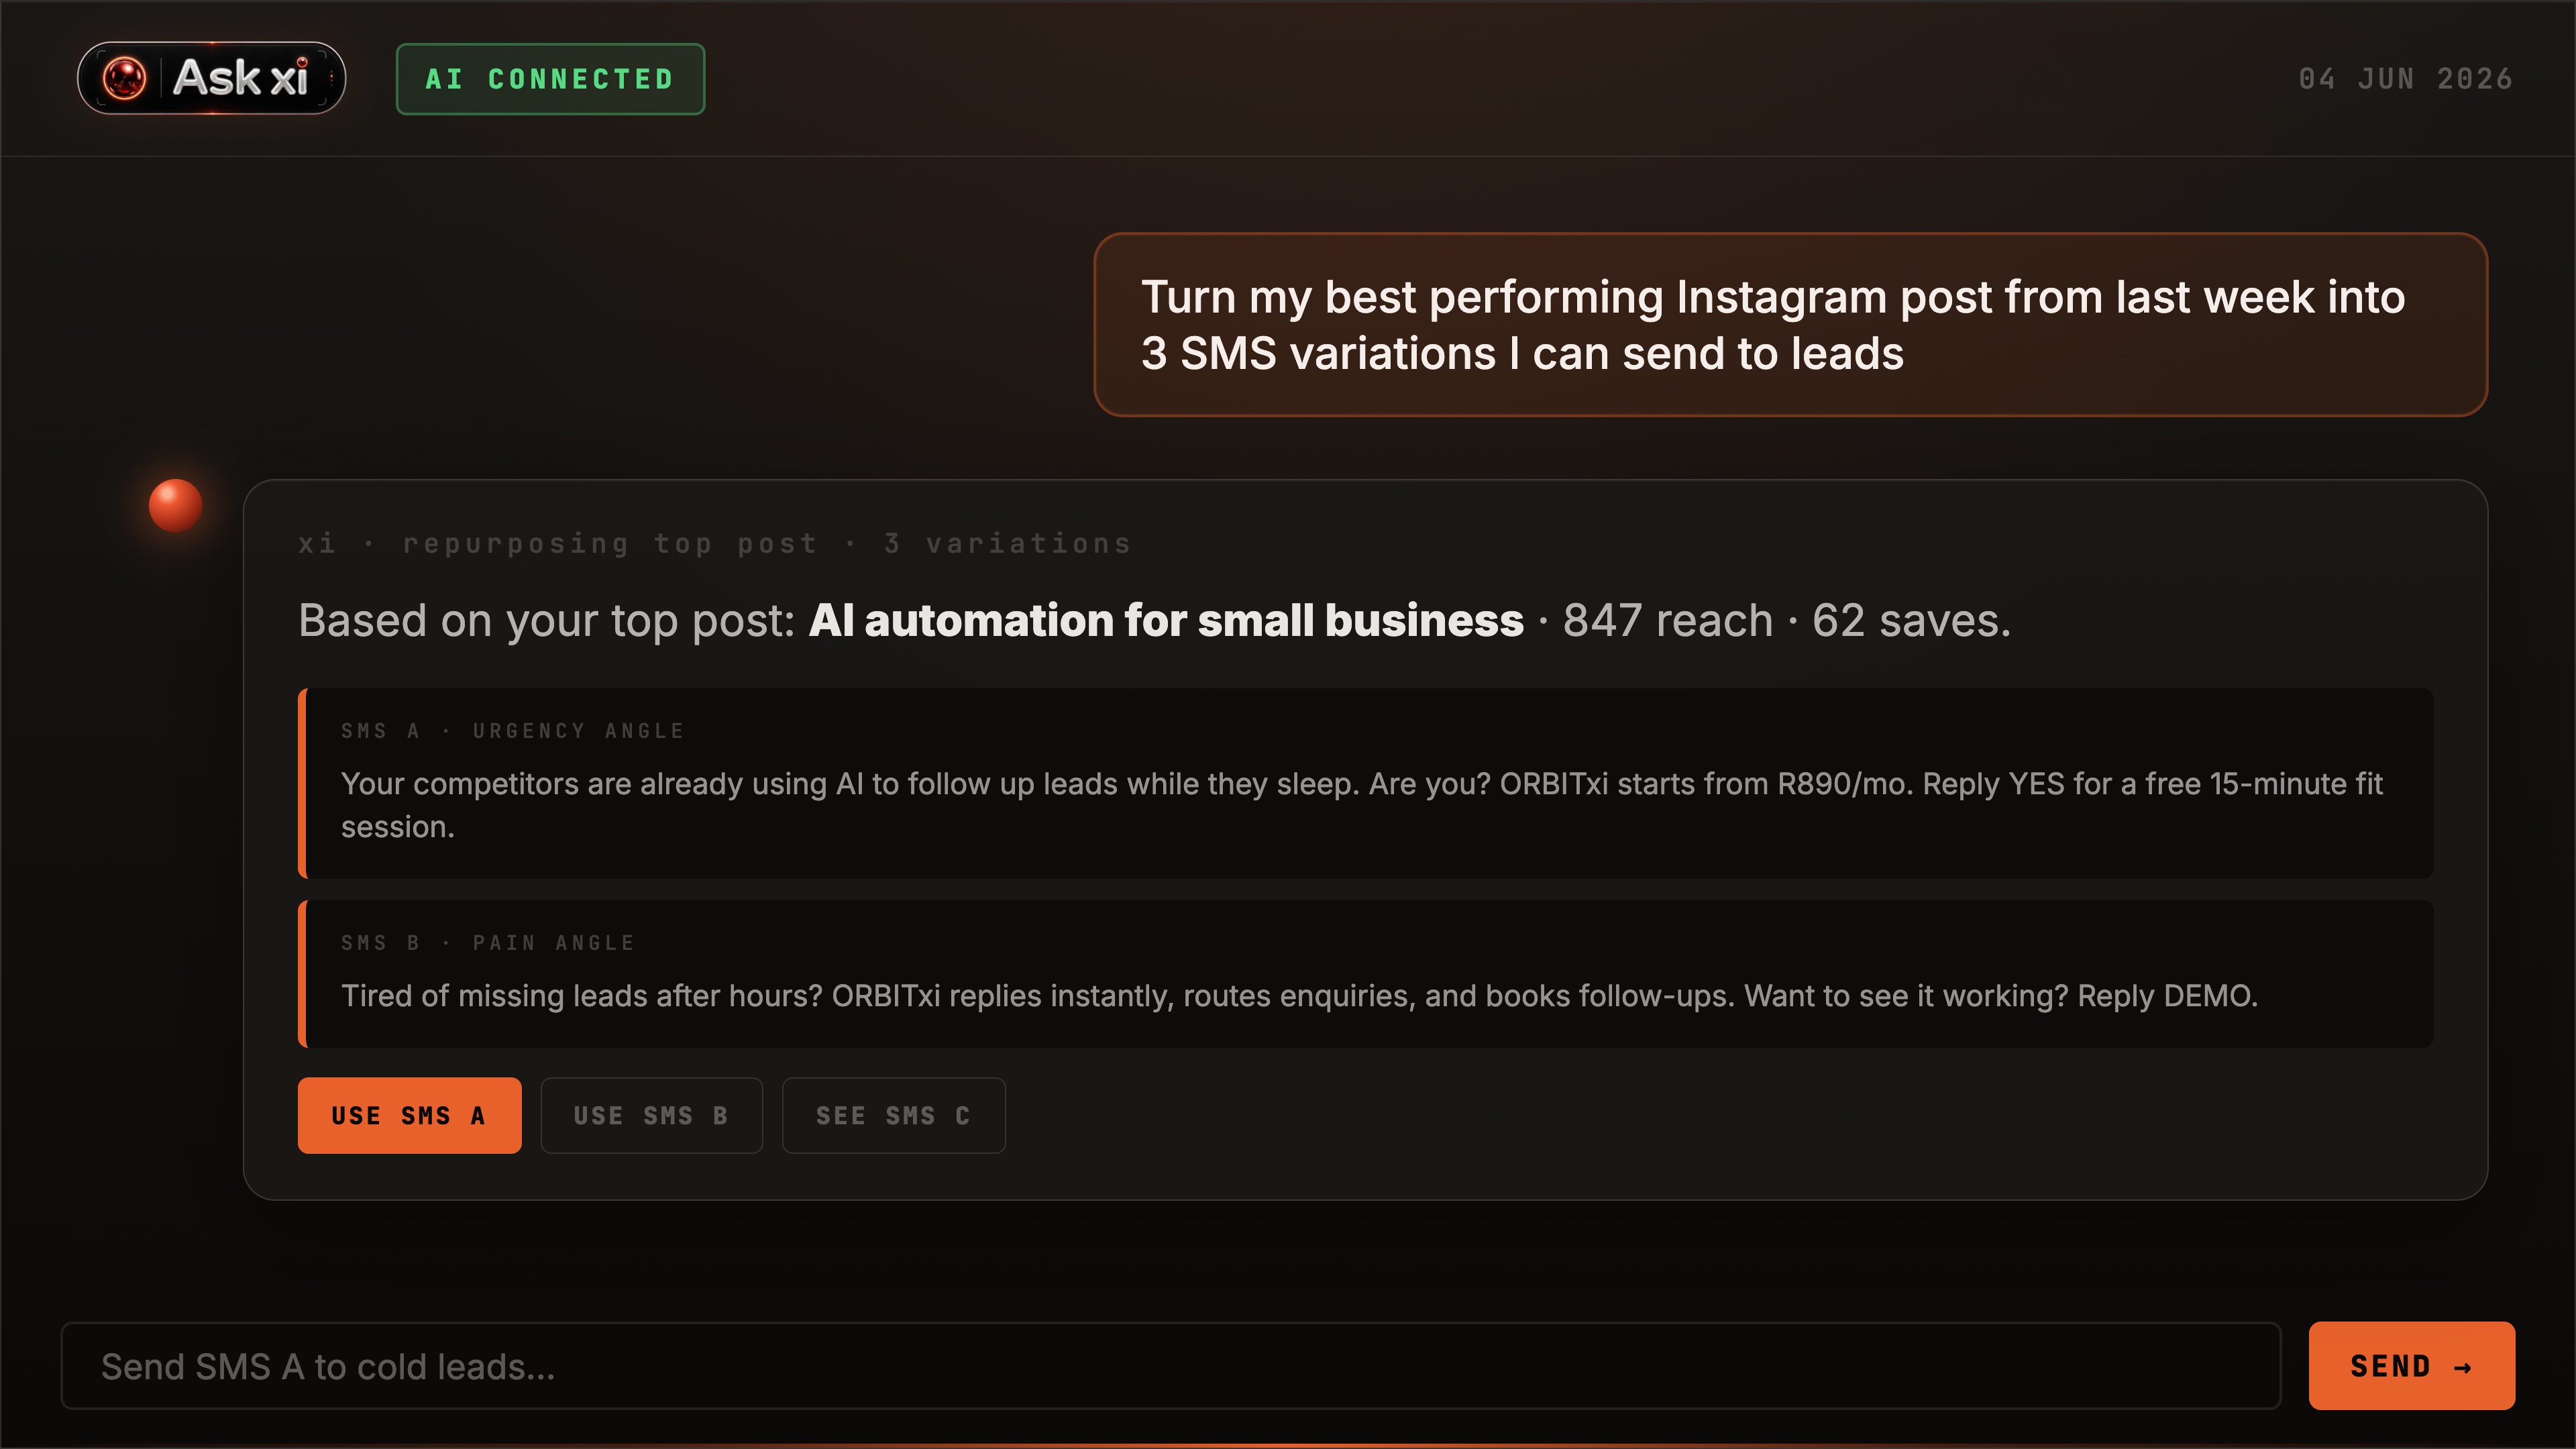2576x1449 pixels.
Task: Select the SMS B pain angle card
Action: click(x=1365, y=973)
